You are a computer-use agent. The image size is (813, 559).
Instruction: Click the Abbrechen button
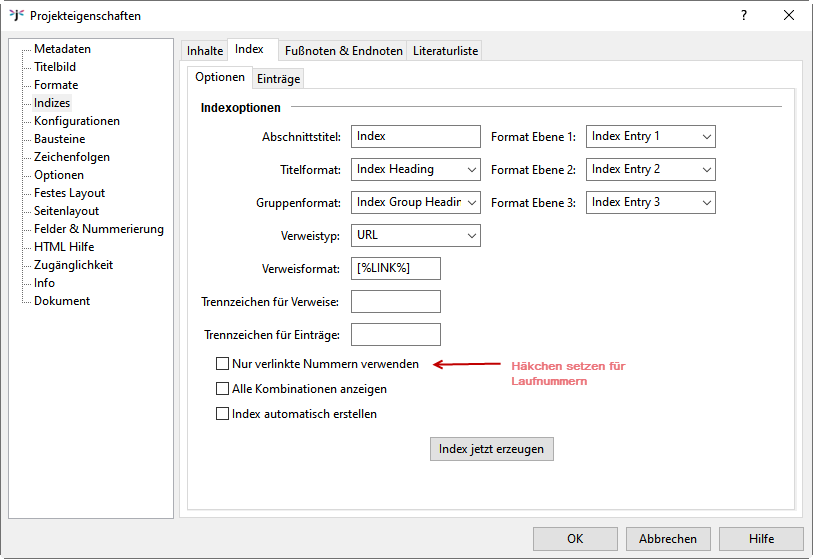667,538
